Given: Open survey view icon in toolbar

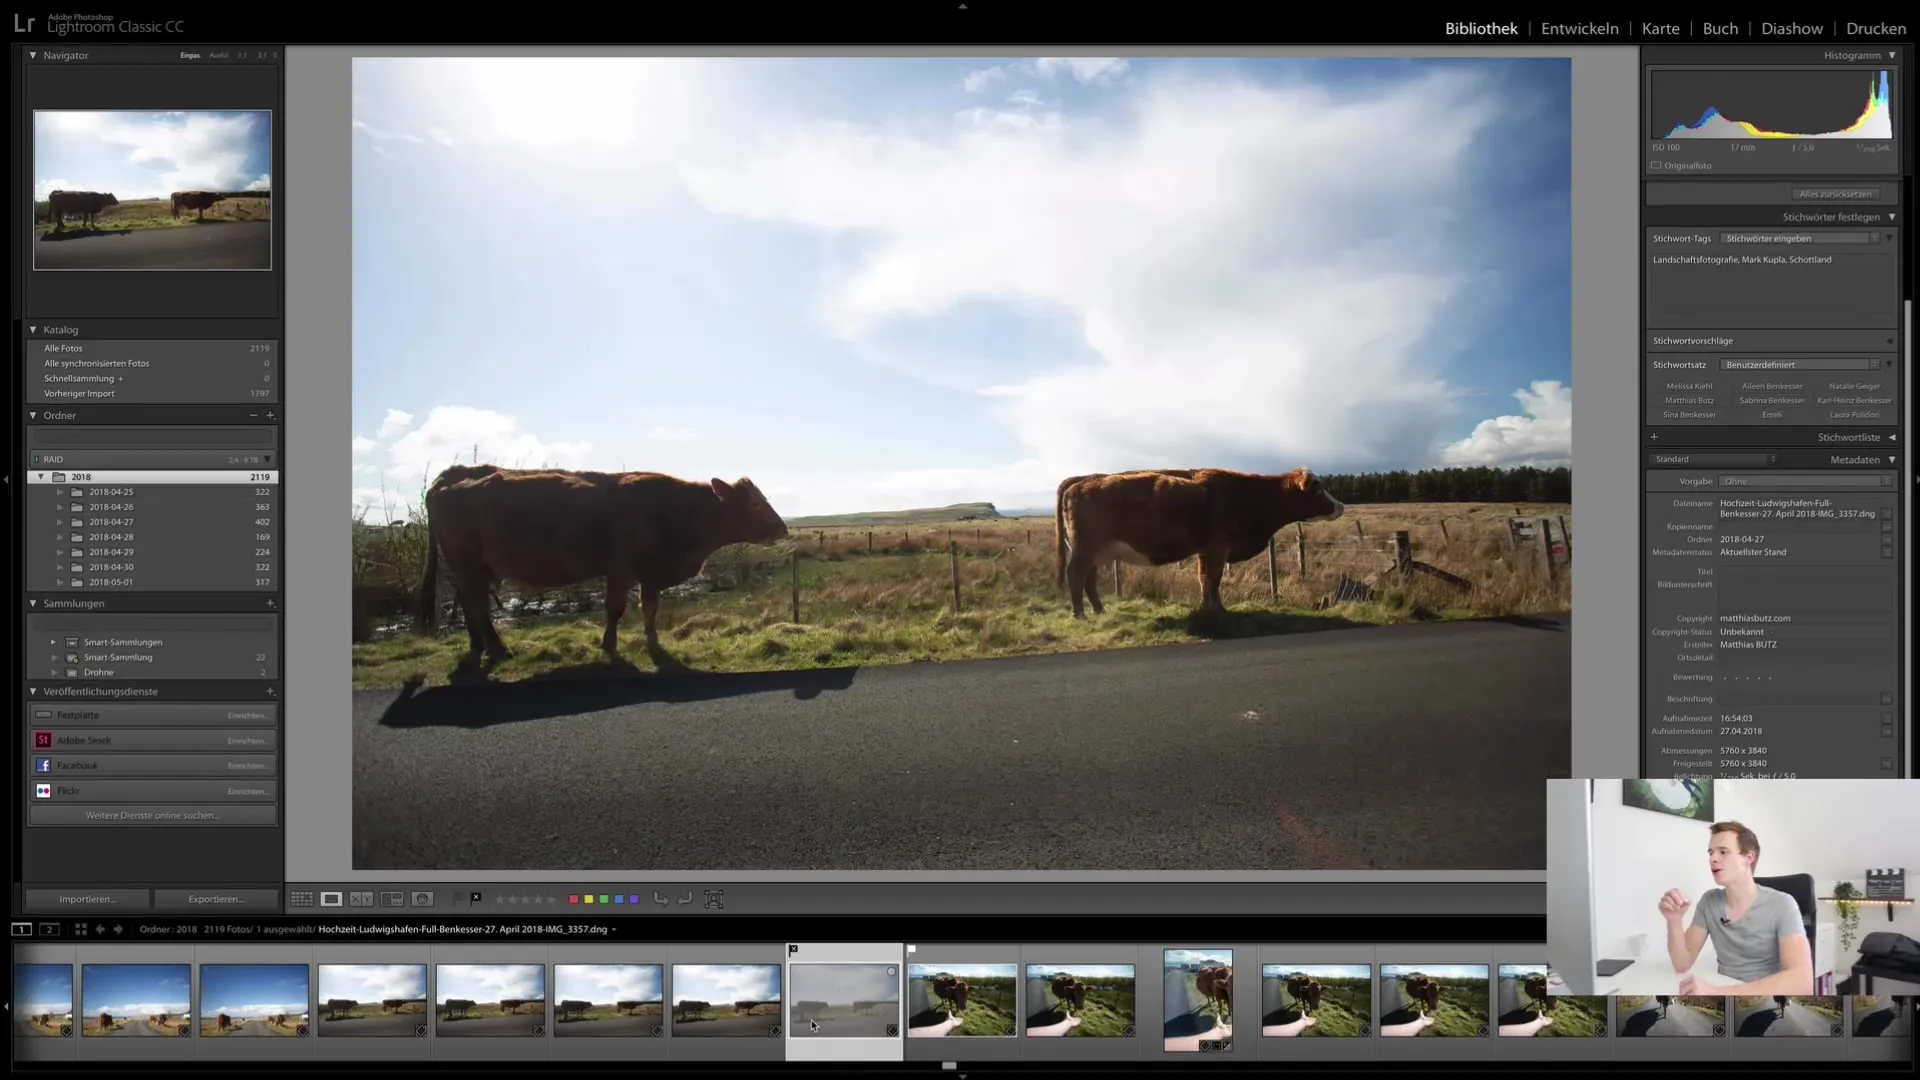Looking at the screenshot, I should click(x=392, y=899).
